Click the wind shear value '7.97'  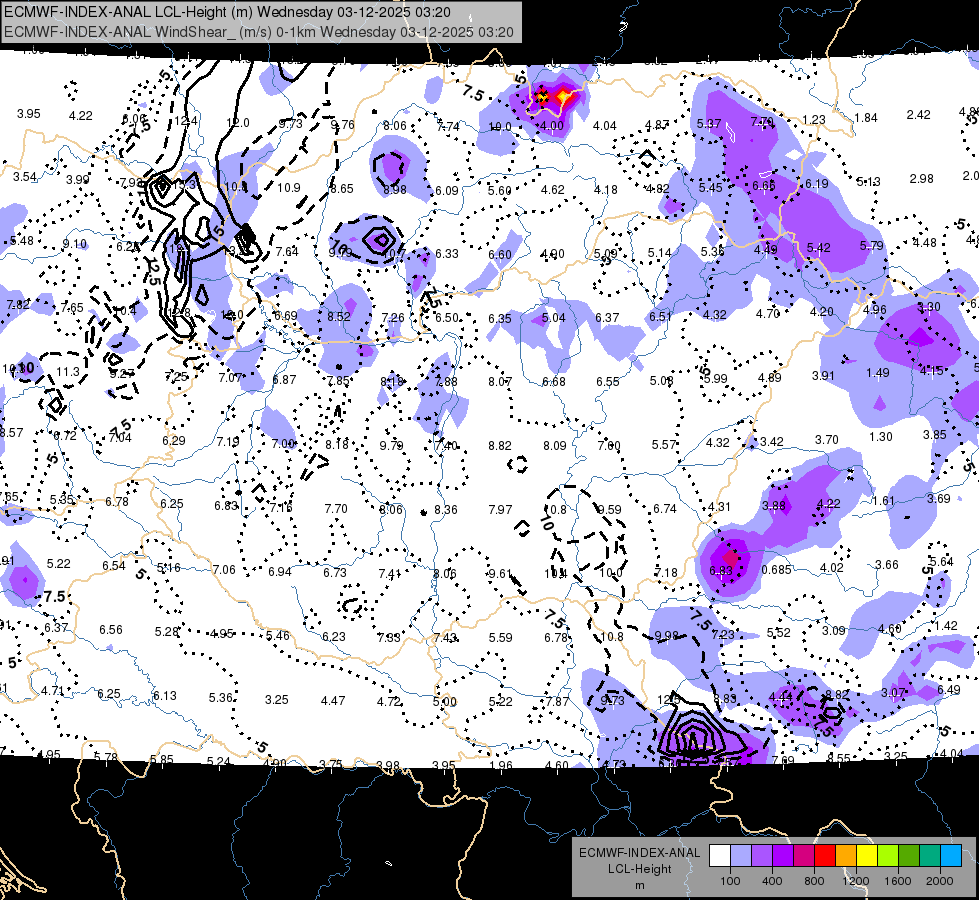point(500,510)
